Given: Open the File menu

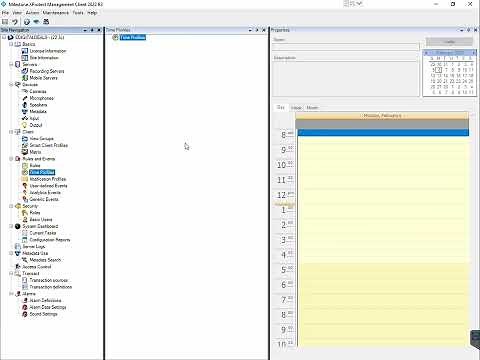Looking at the screenshot, I should coord(5,13).
